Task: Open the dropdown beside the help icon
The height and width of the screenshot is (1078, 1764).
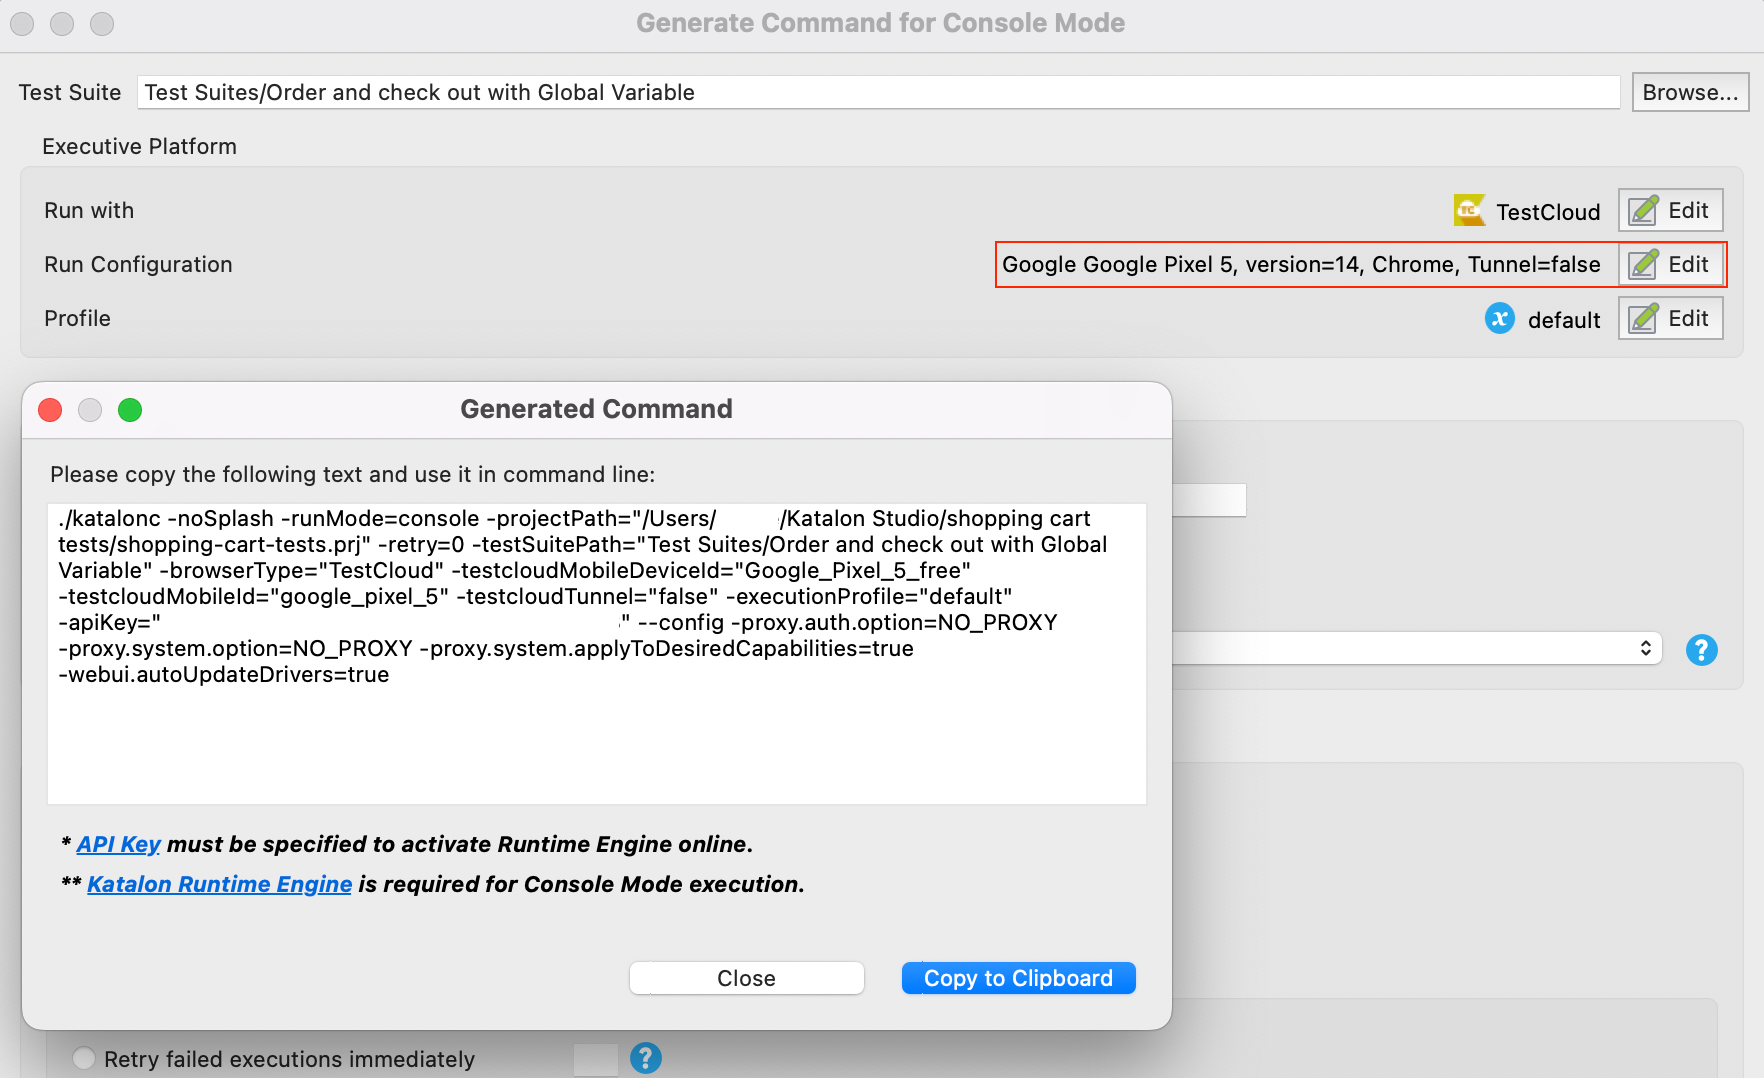Action: click(1416, 648)
